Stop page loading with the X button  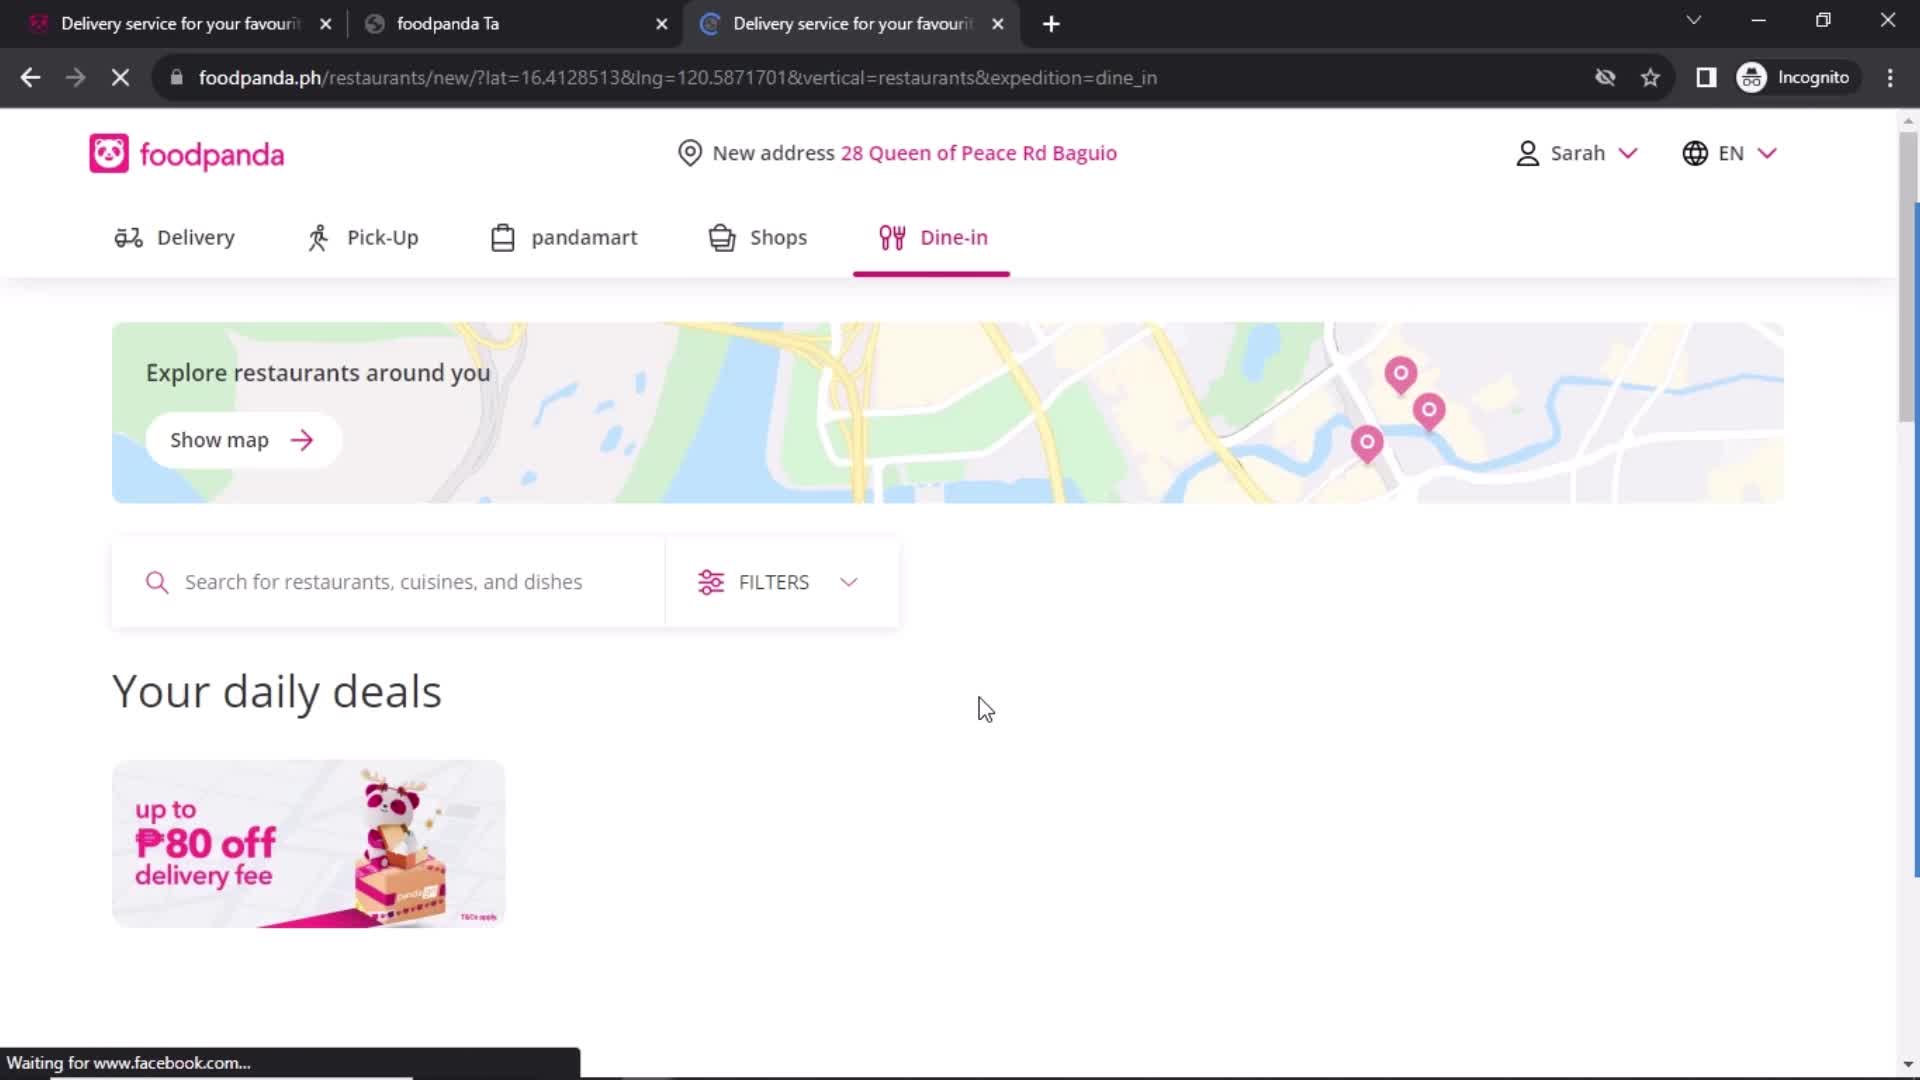tap(120, 78)
